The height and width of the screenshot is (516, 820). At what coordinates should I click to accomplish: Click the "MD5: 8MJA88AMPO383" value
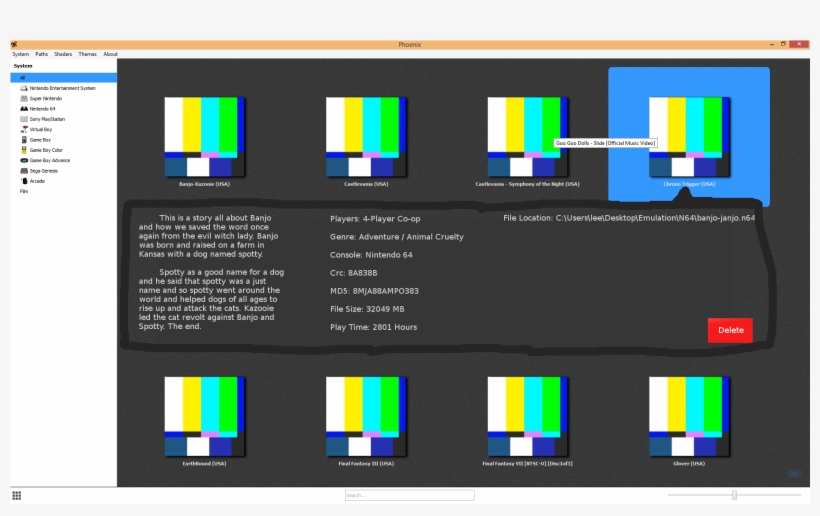pos(374,291)
